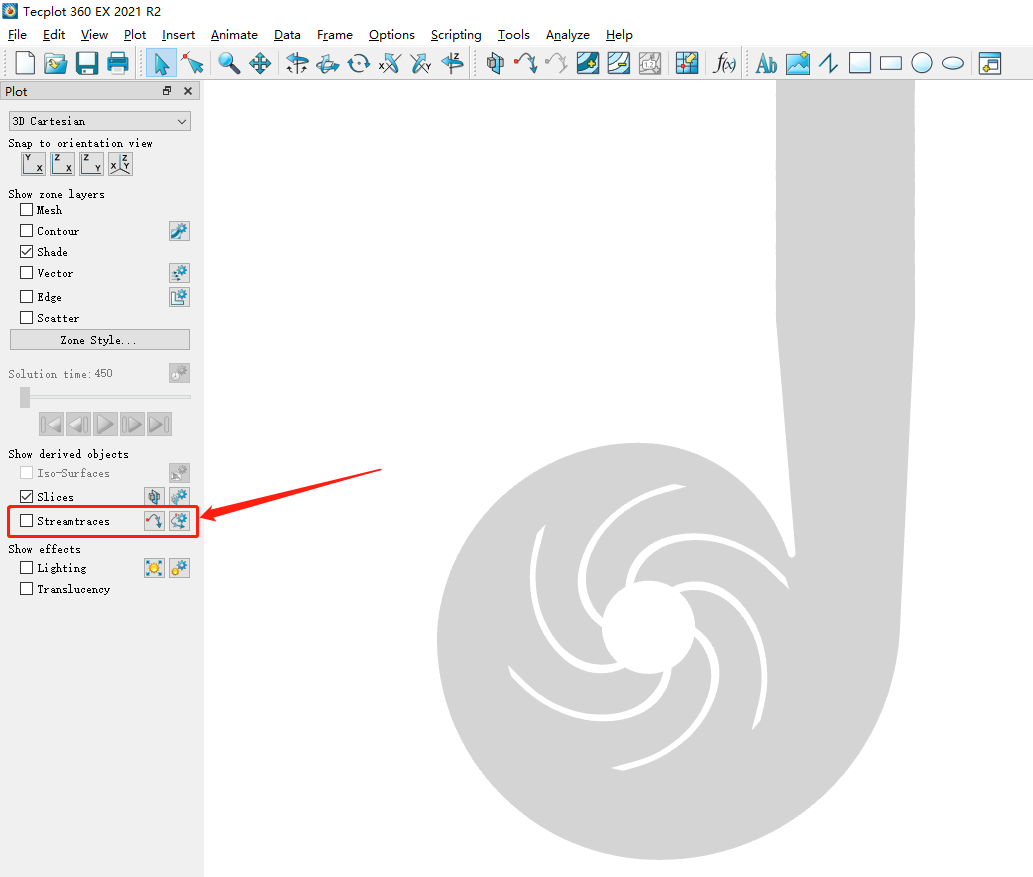1033x877 pixels.
Task: Activate the Translate pan tool
Action: coord(260,64)
